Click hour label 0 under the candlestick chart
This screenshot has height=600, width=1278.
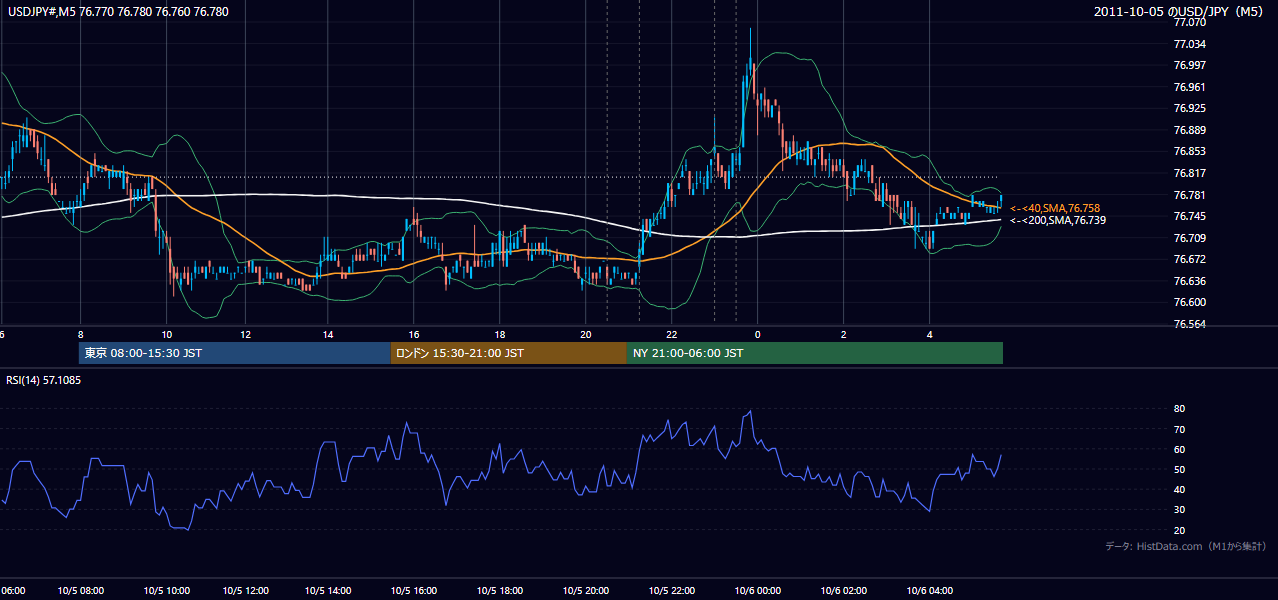pos(757,333)
